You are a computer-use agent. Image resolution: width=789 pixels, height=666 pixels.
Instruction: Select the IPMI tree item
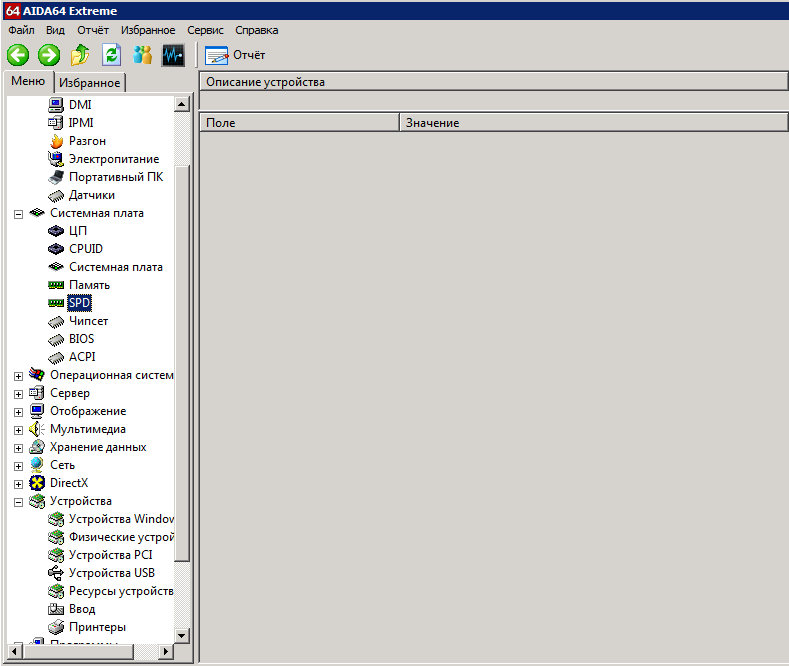(x=81, y=123)
